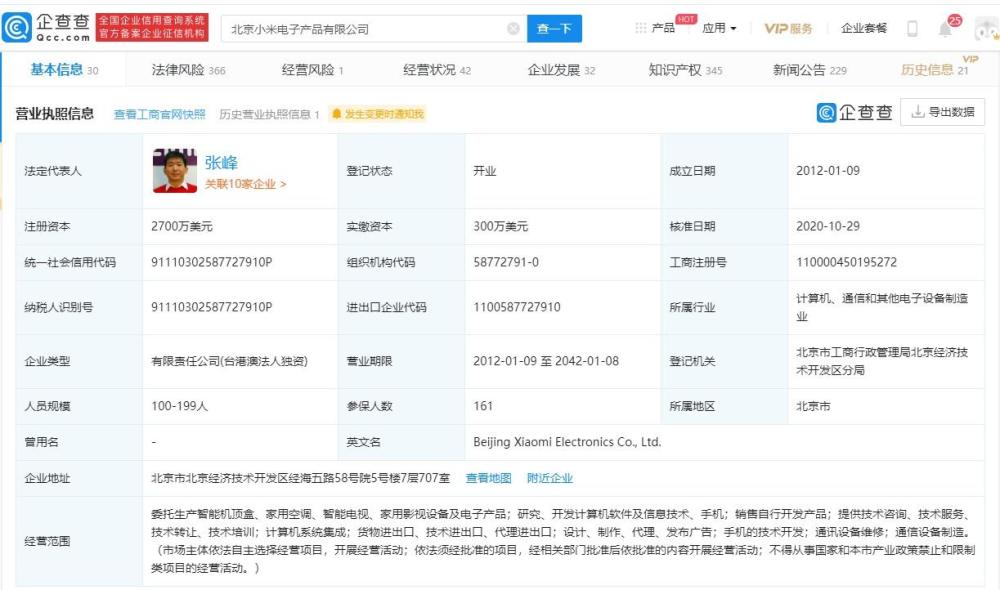Screen dimensions: 1000x590
Task: Click the legal representative photo thumbnail
Action: 175,170
